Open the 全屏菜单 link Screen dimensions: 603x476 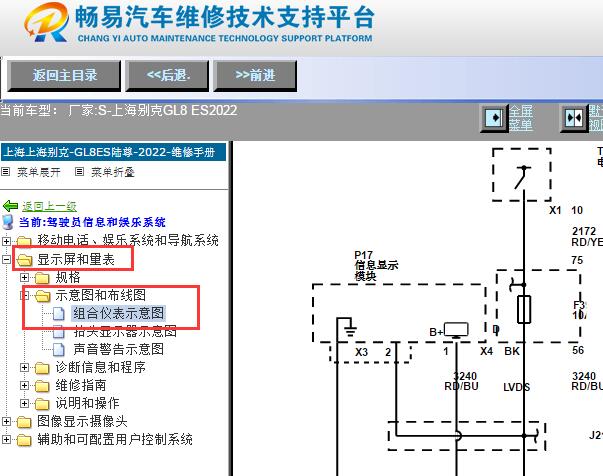pyautogui.click(x=521, y=118)
